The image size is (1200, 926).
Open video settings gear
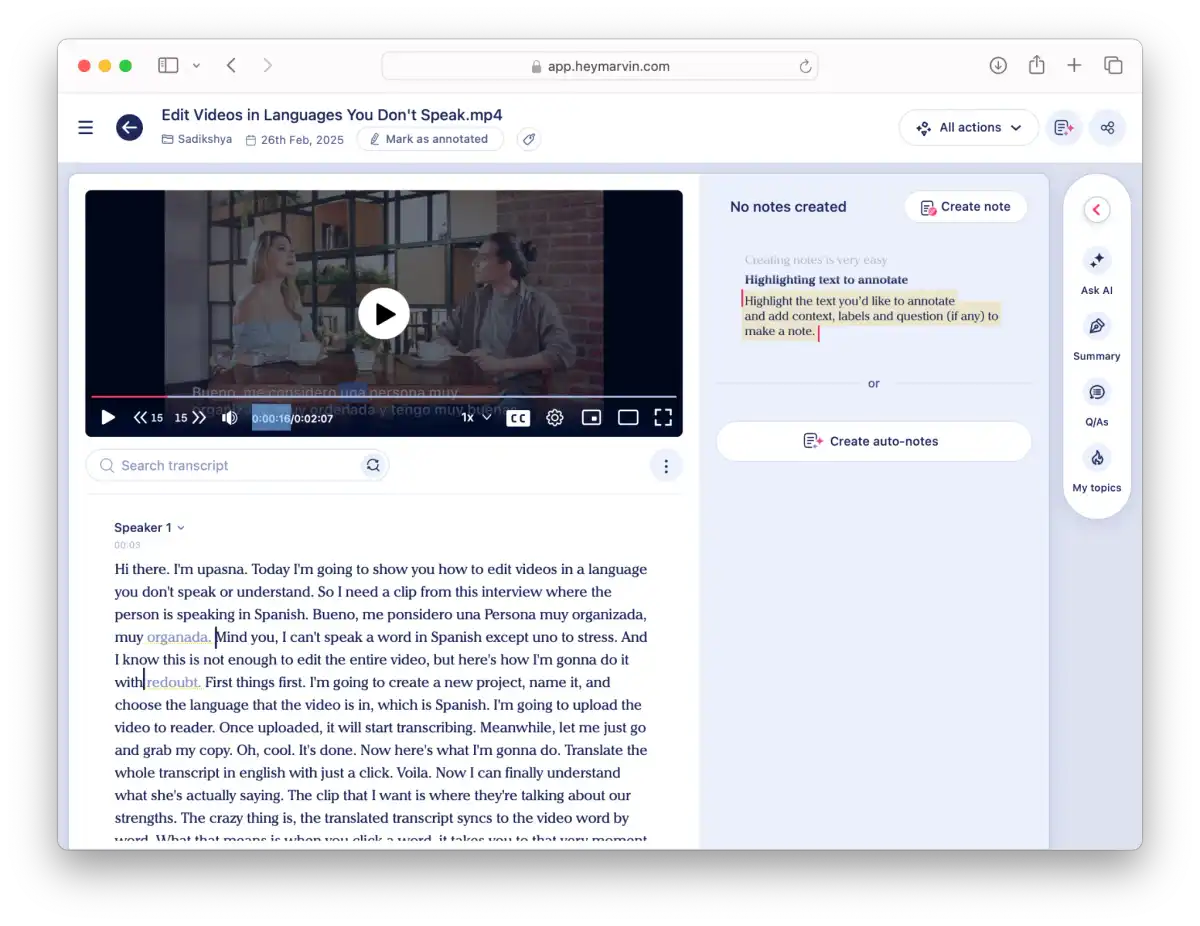[555, 418]
